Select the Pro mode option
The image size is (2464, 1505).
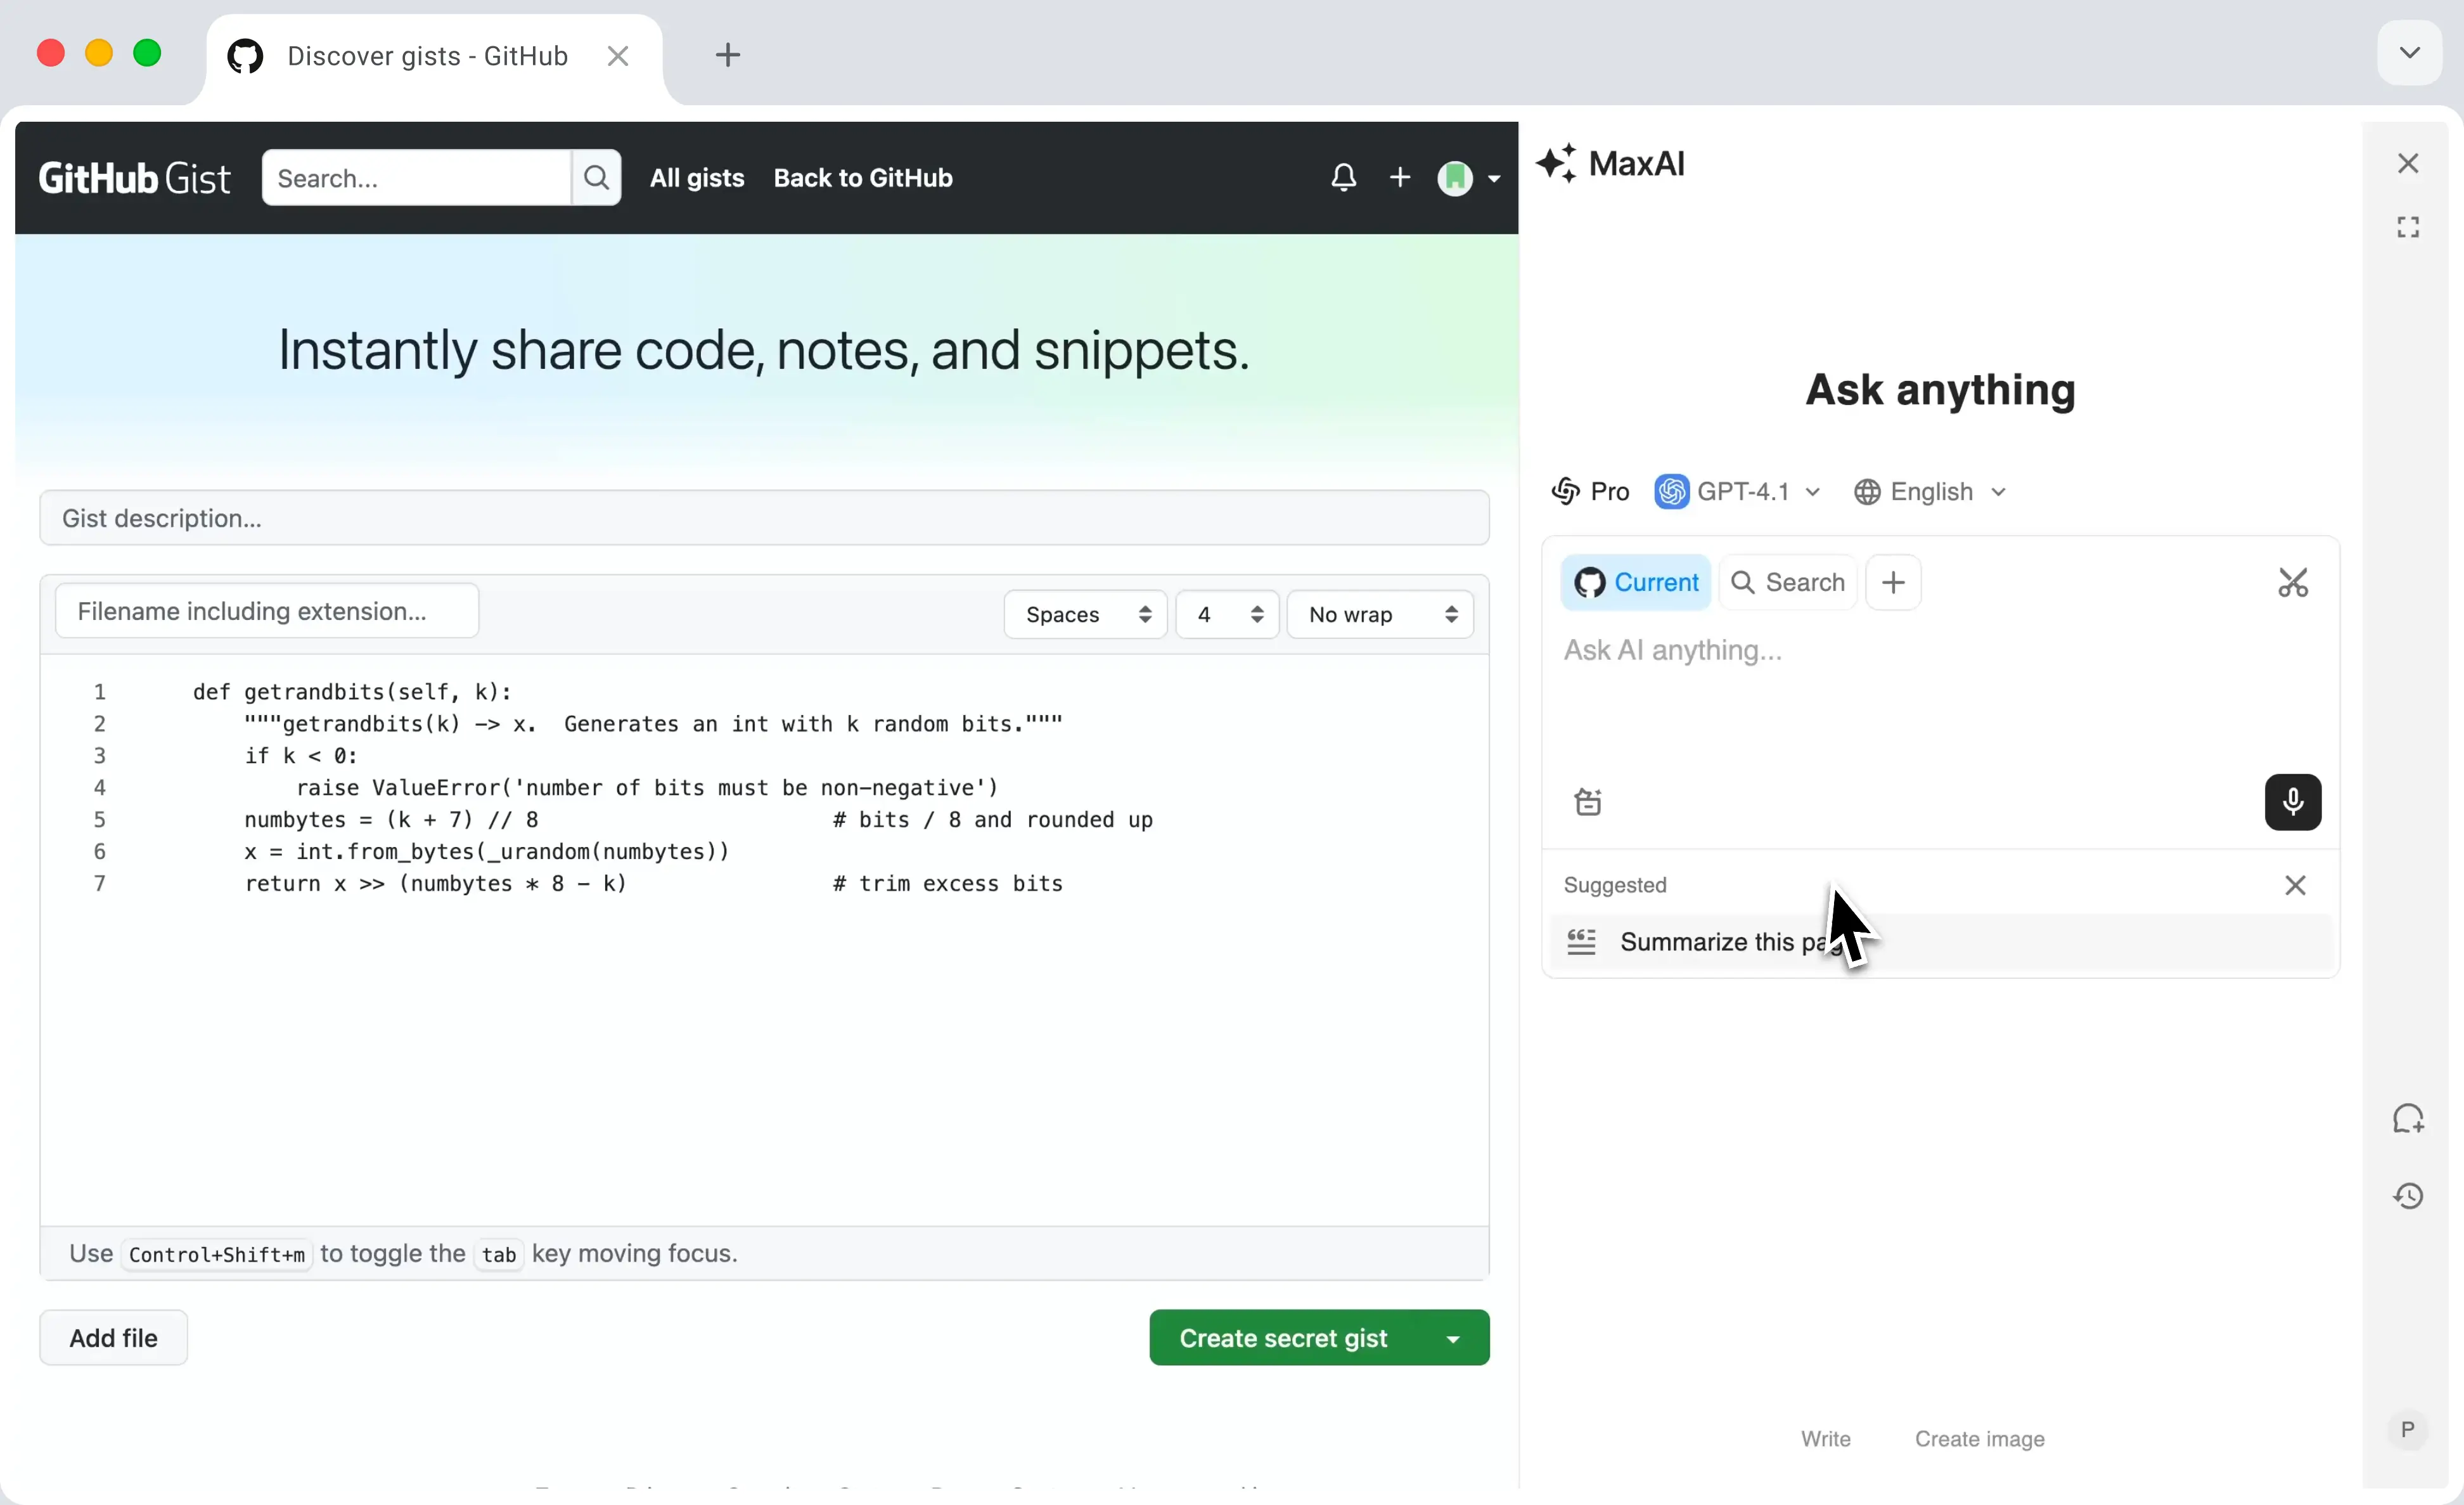1590,492
